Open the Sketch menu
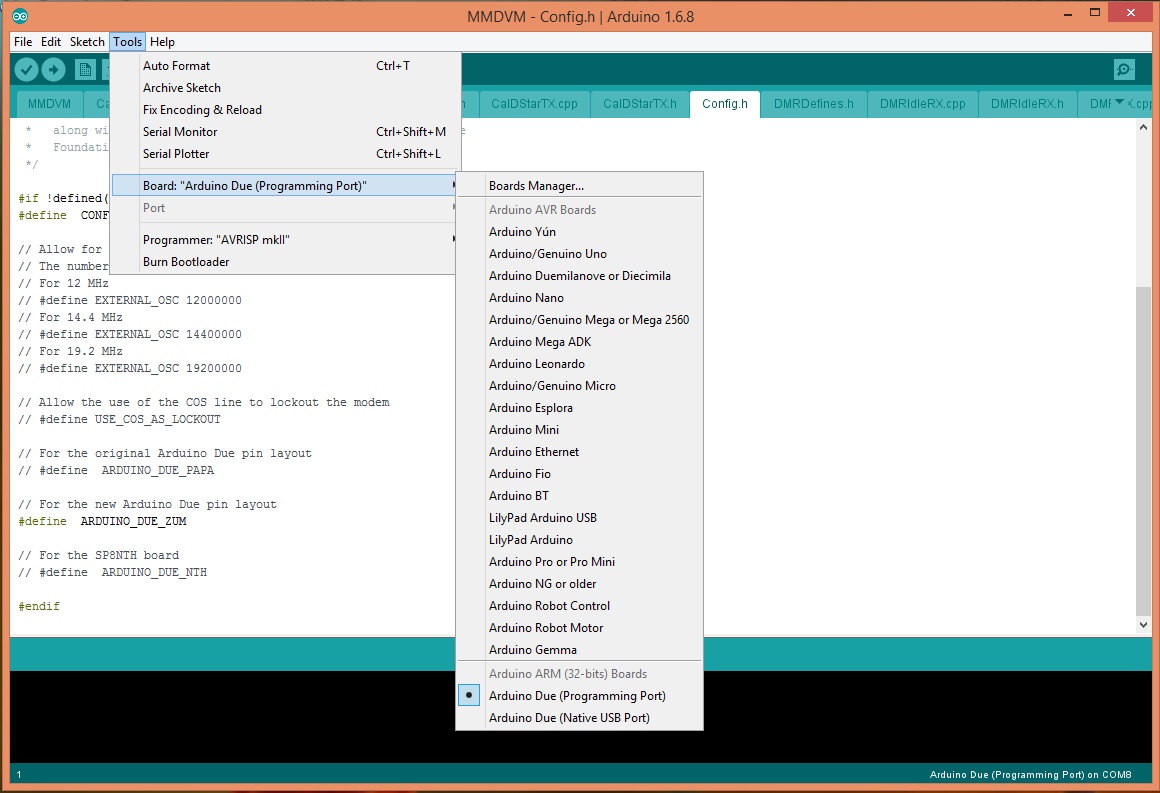Image resolution: width=1160 pixels, height=793 pixels. point(87,41)
